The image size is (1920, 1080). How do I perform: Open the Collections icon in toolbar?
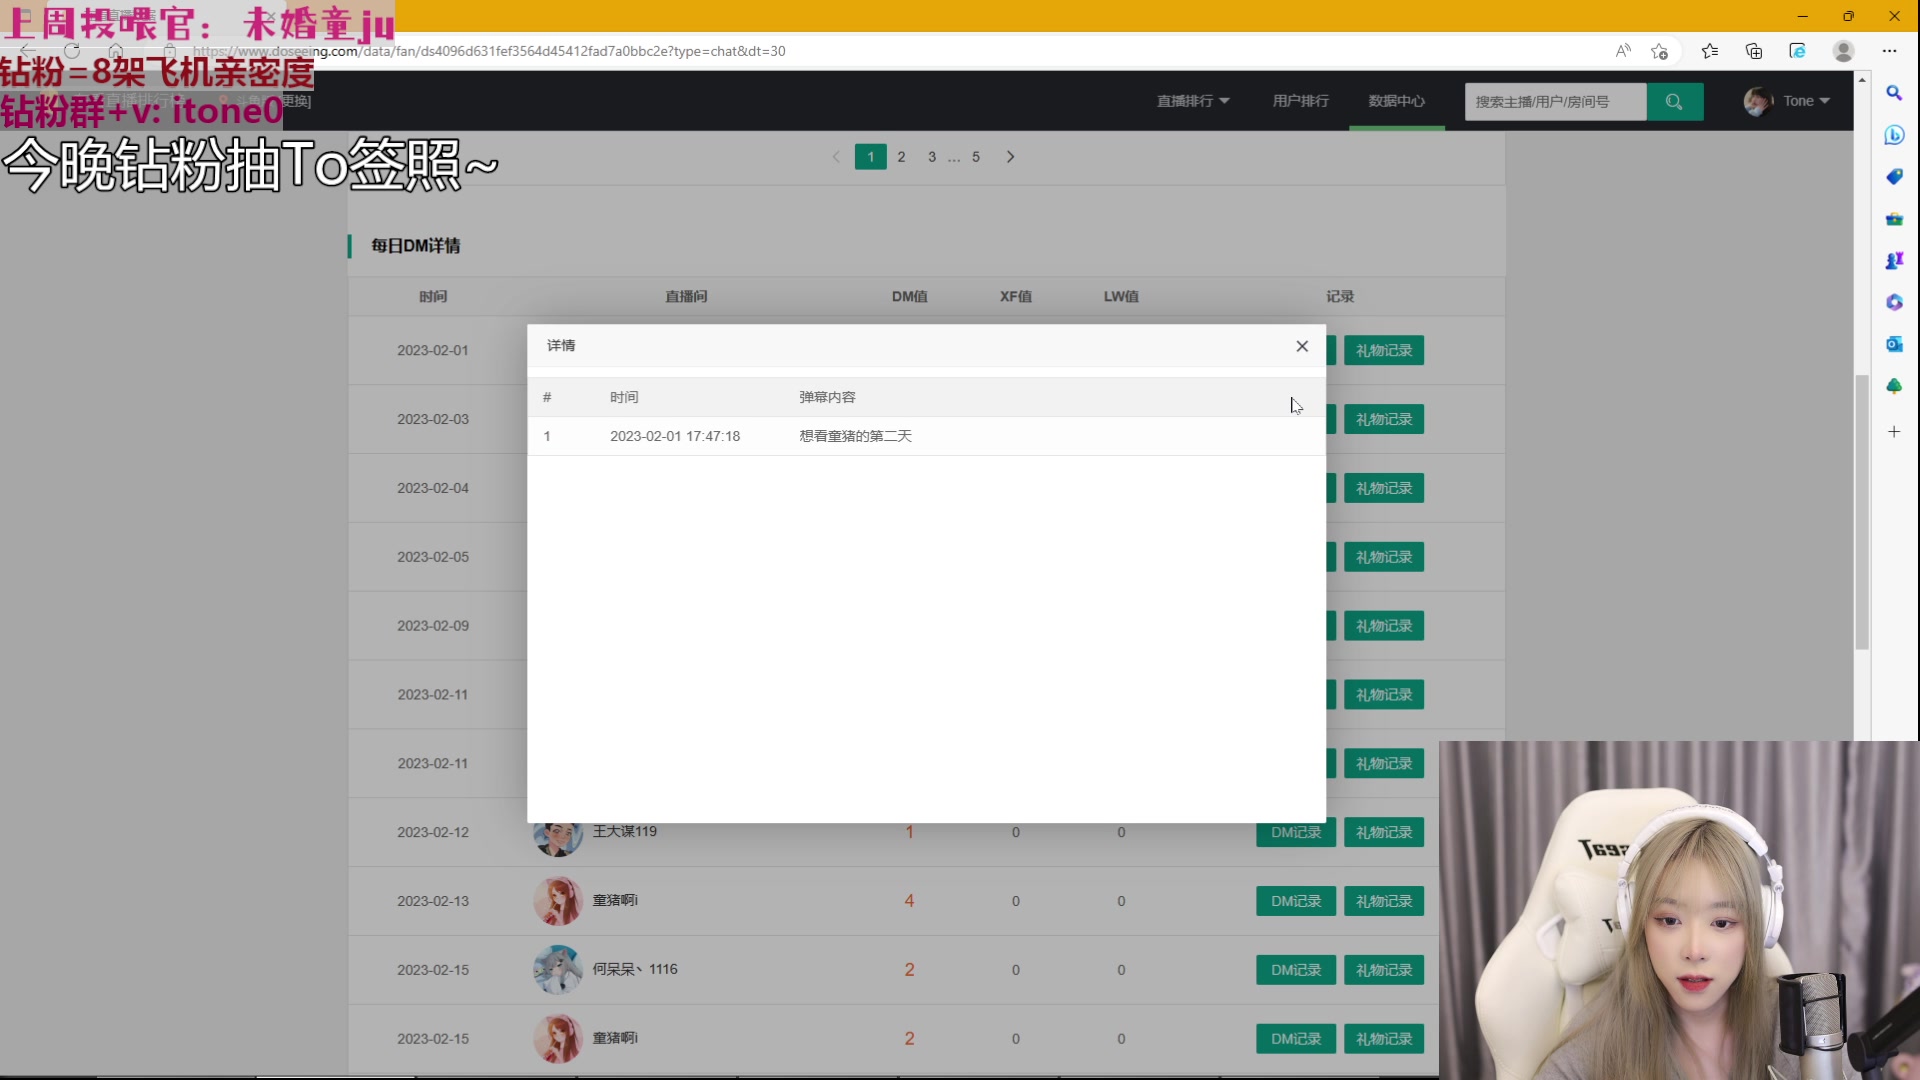pyautogui.click(x=1753, y=51)
